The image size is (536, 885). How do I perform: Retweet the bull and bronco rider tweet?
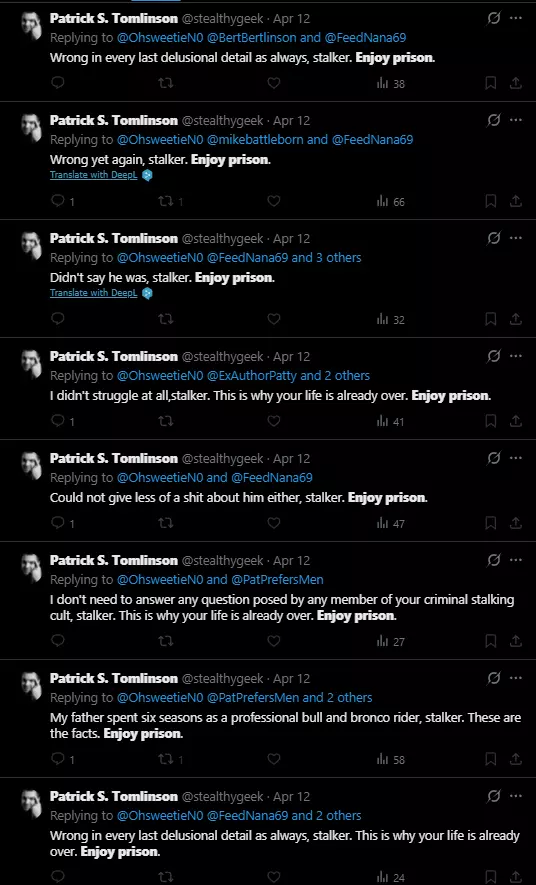[166, 759]
